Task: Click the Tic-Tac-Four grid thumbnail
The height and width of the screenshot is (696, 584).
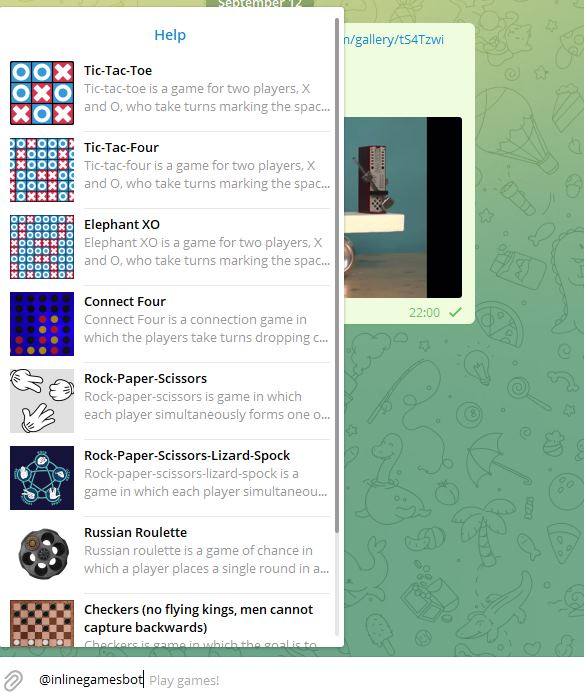Action: pos(42,170)
